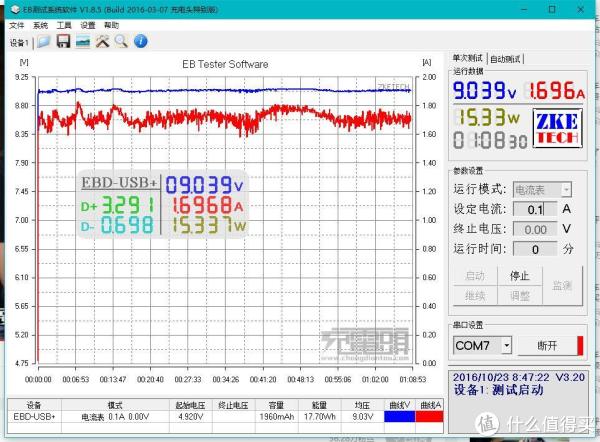Maximize the EB tester window
This screenshot has height=442, width=600.
click(552, 9)
